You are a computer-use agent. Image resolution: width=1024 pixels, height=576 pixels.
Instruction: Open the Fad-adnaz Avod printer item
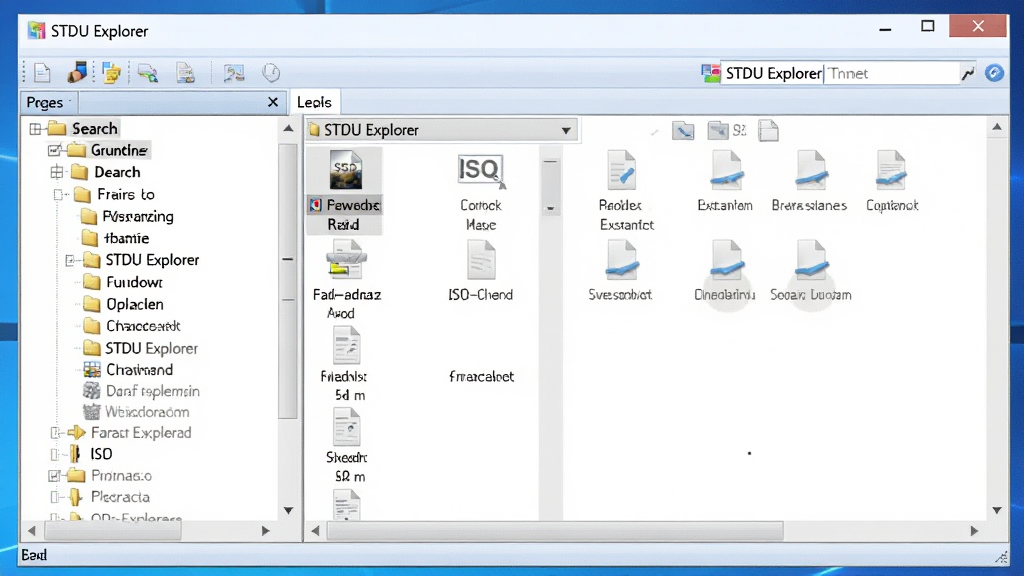point(346,280)
